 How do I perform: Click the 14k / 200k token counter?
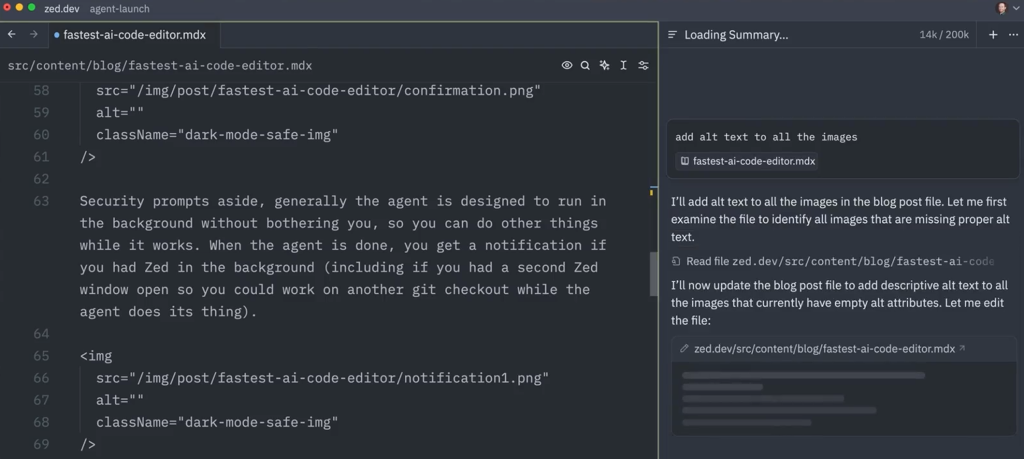pos(944,35)
